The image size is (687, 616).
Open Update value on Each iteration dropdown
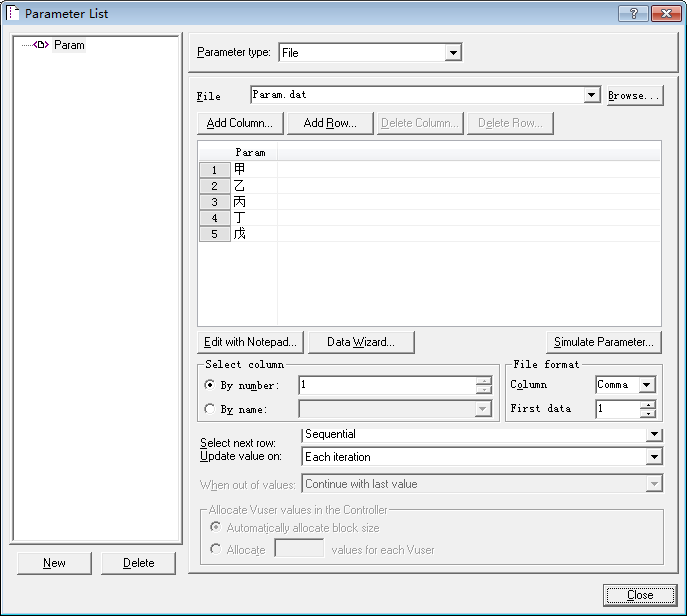tap(654, 457)
